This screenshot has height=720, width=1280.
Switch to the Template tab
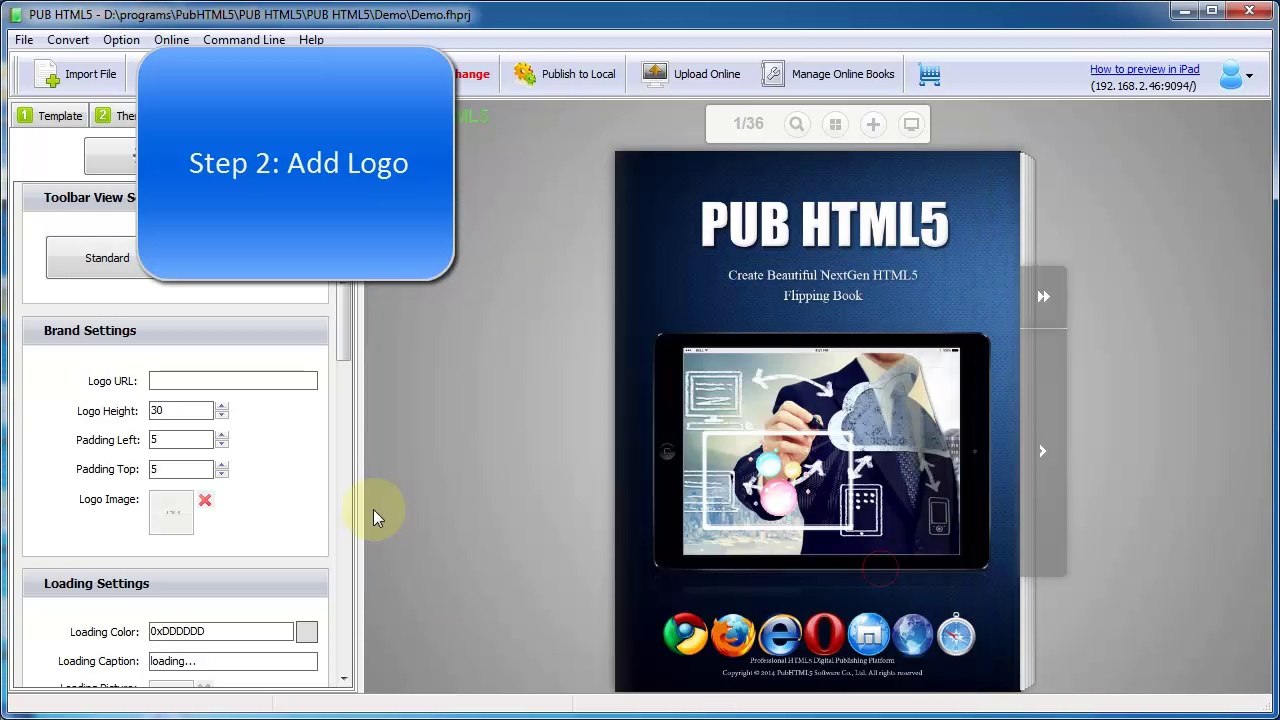50,116
